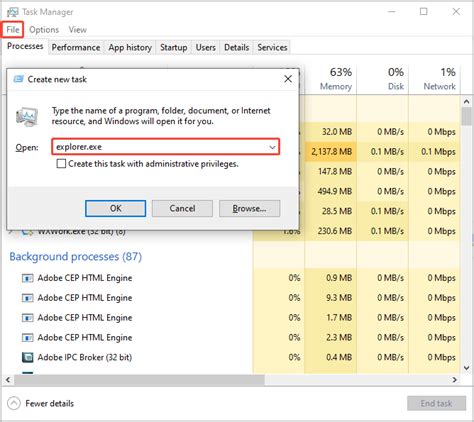Click the Fewer details link
Viewport: 474px width, 422px height.
(x=49, y=403)
